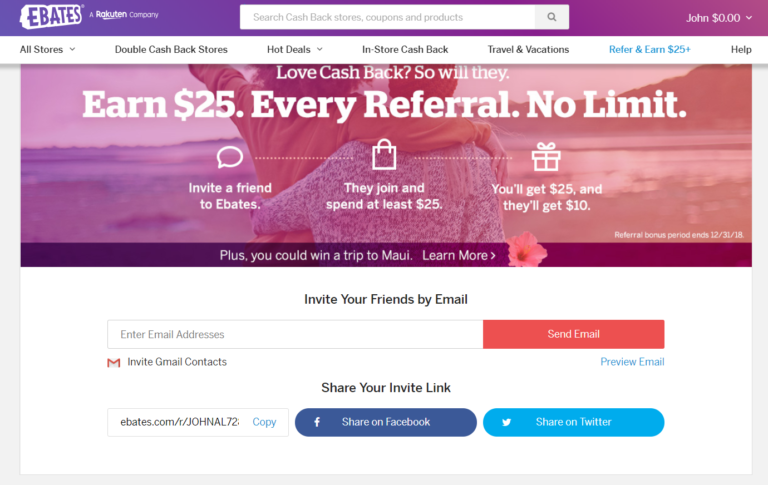Copy the invite link
Viewport: 768px width, 485px height.
[264, 422]
